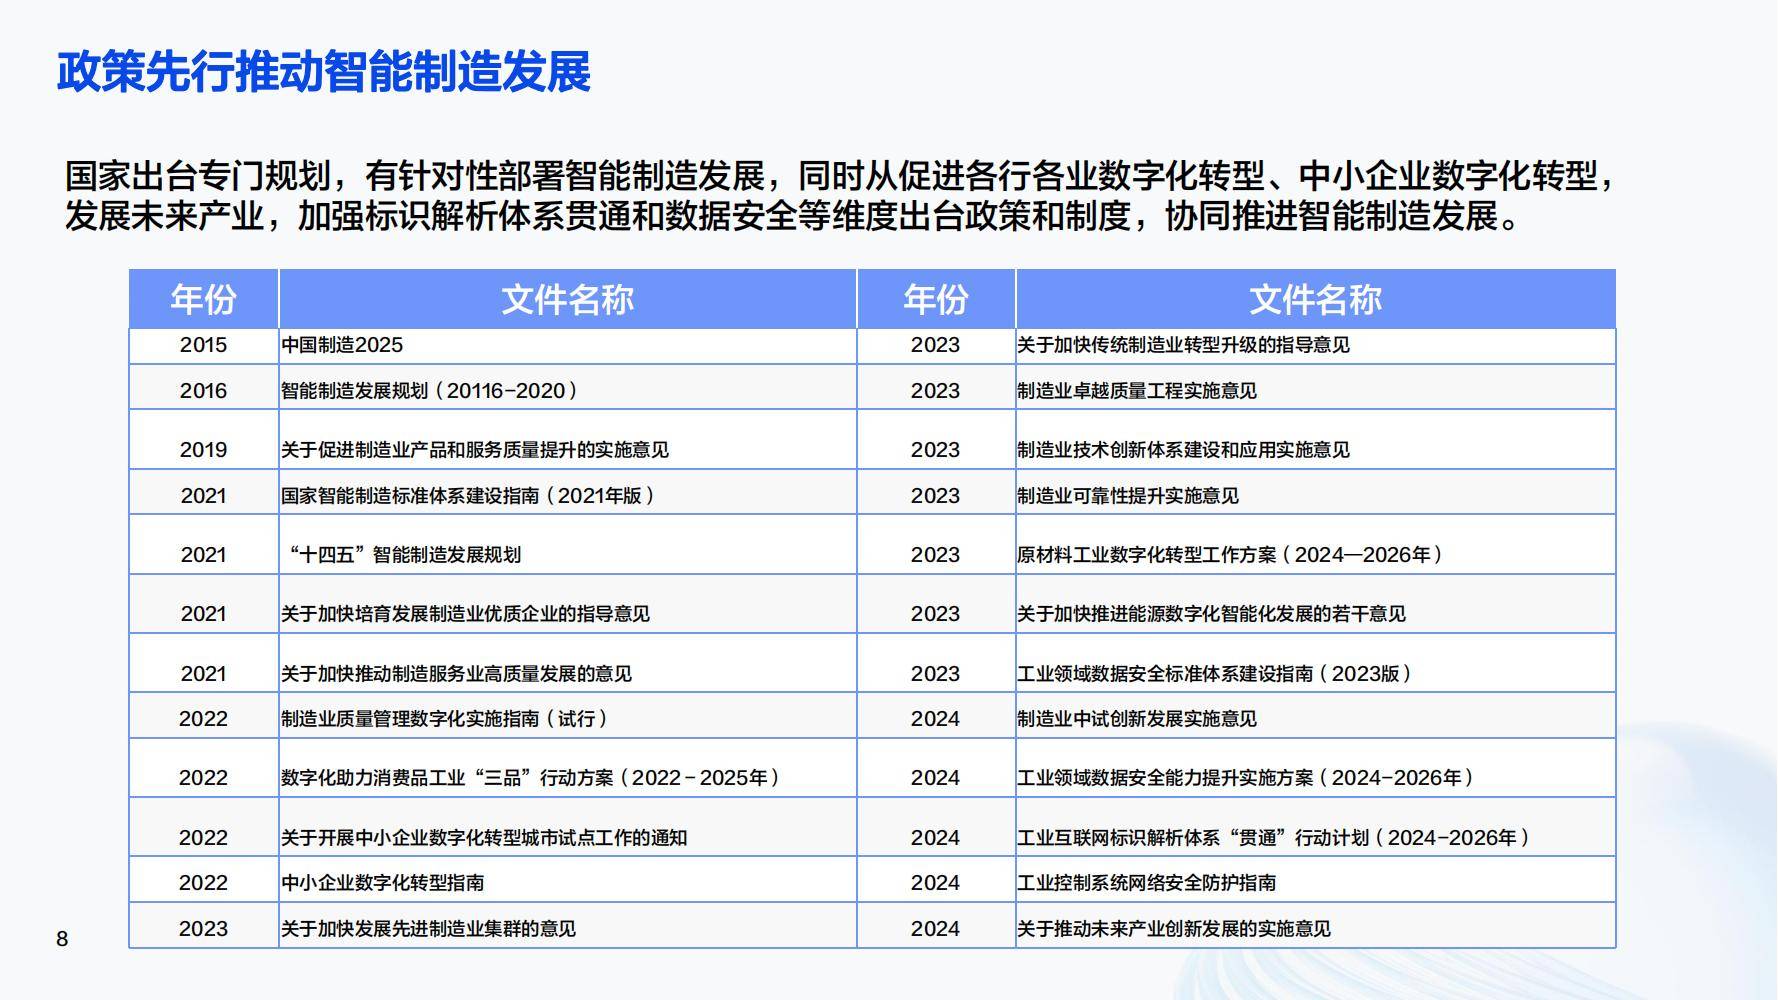Click 国家智能制造标准体系建设指南（2021年版）
This screenshot has height=1000, width=1778.
(567, 492)
